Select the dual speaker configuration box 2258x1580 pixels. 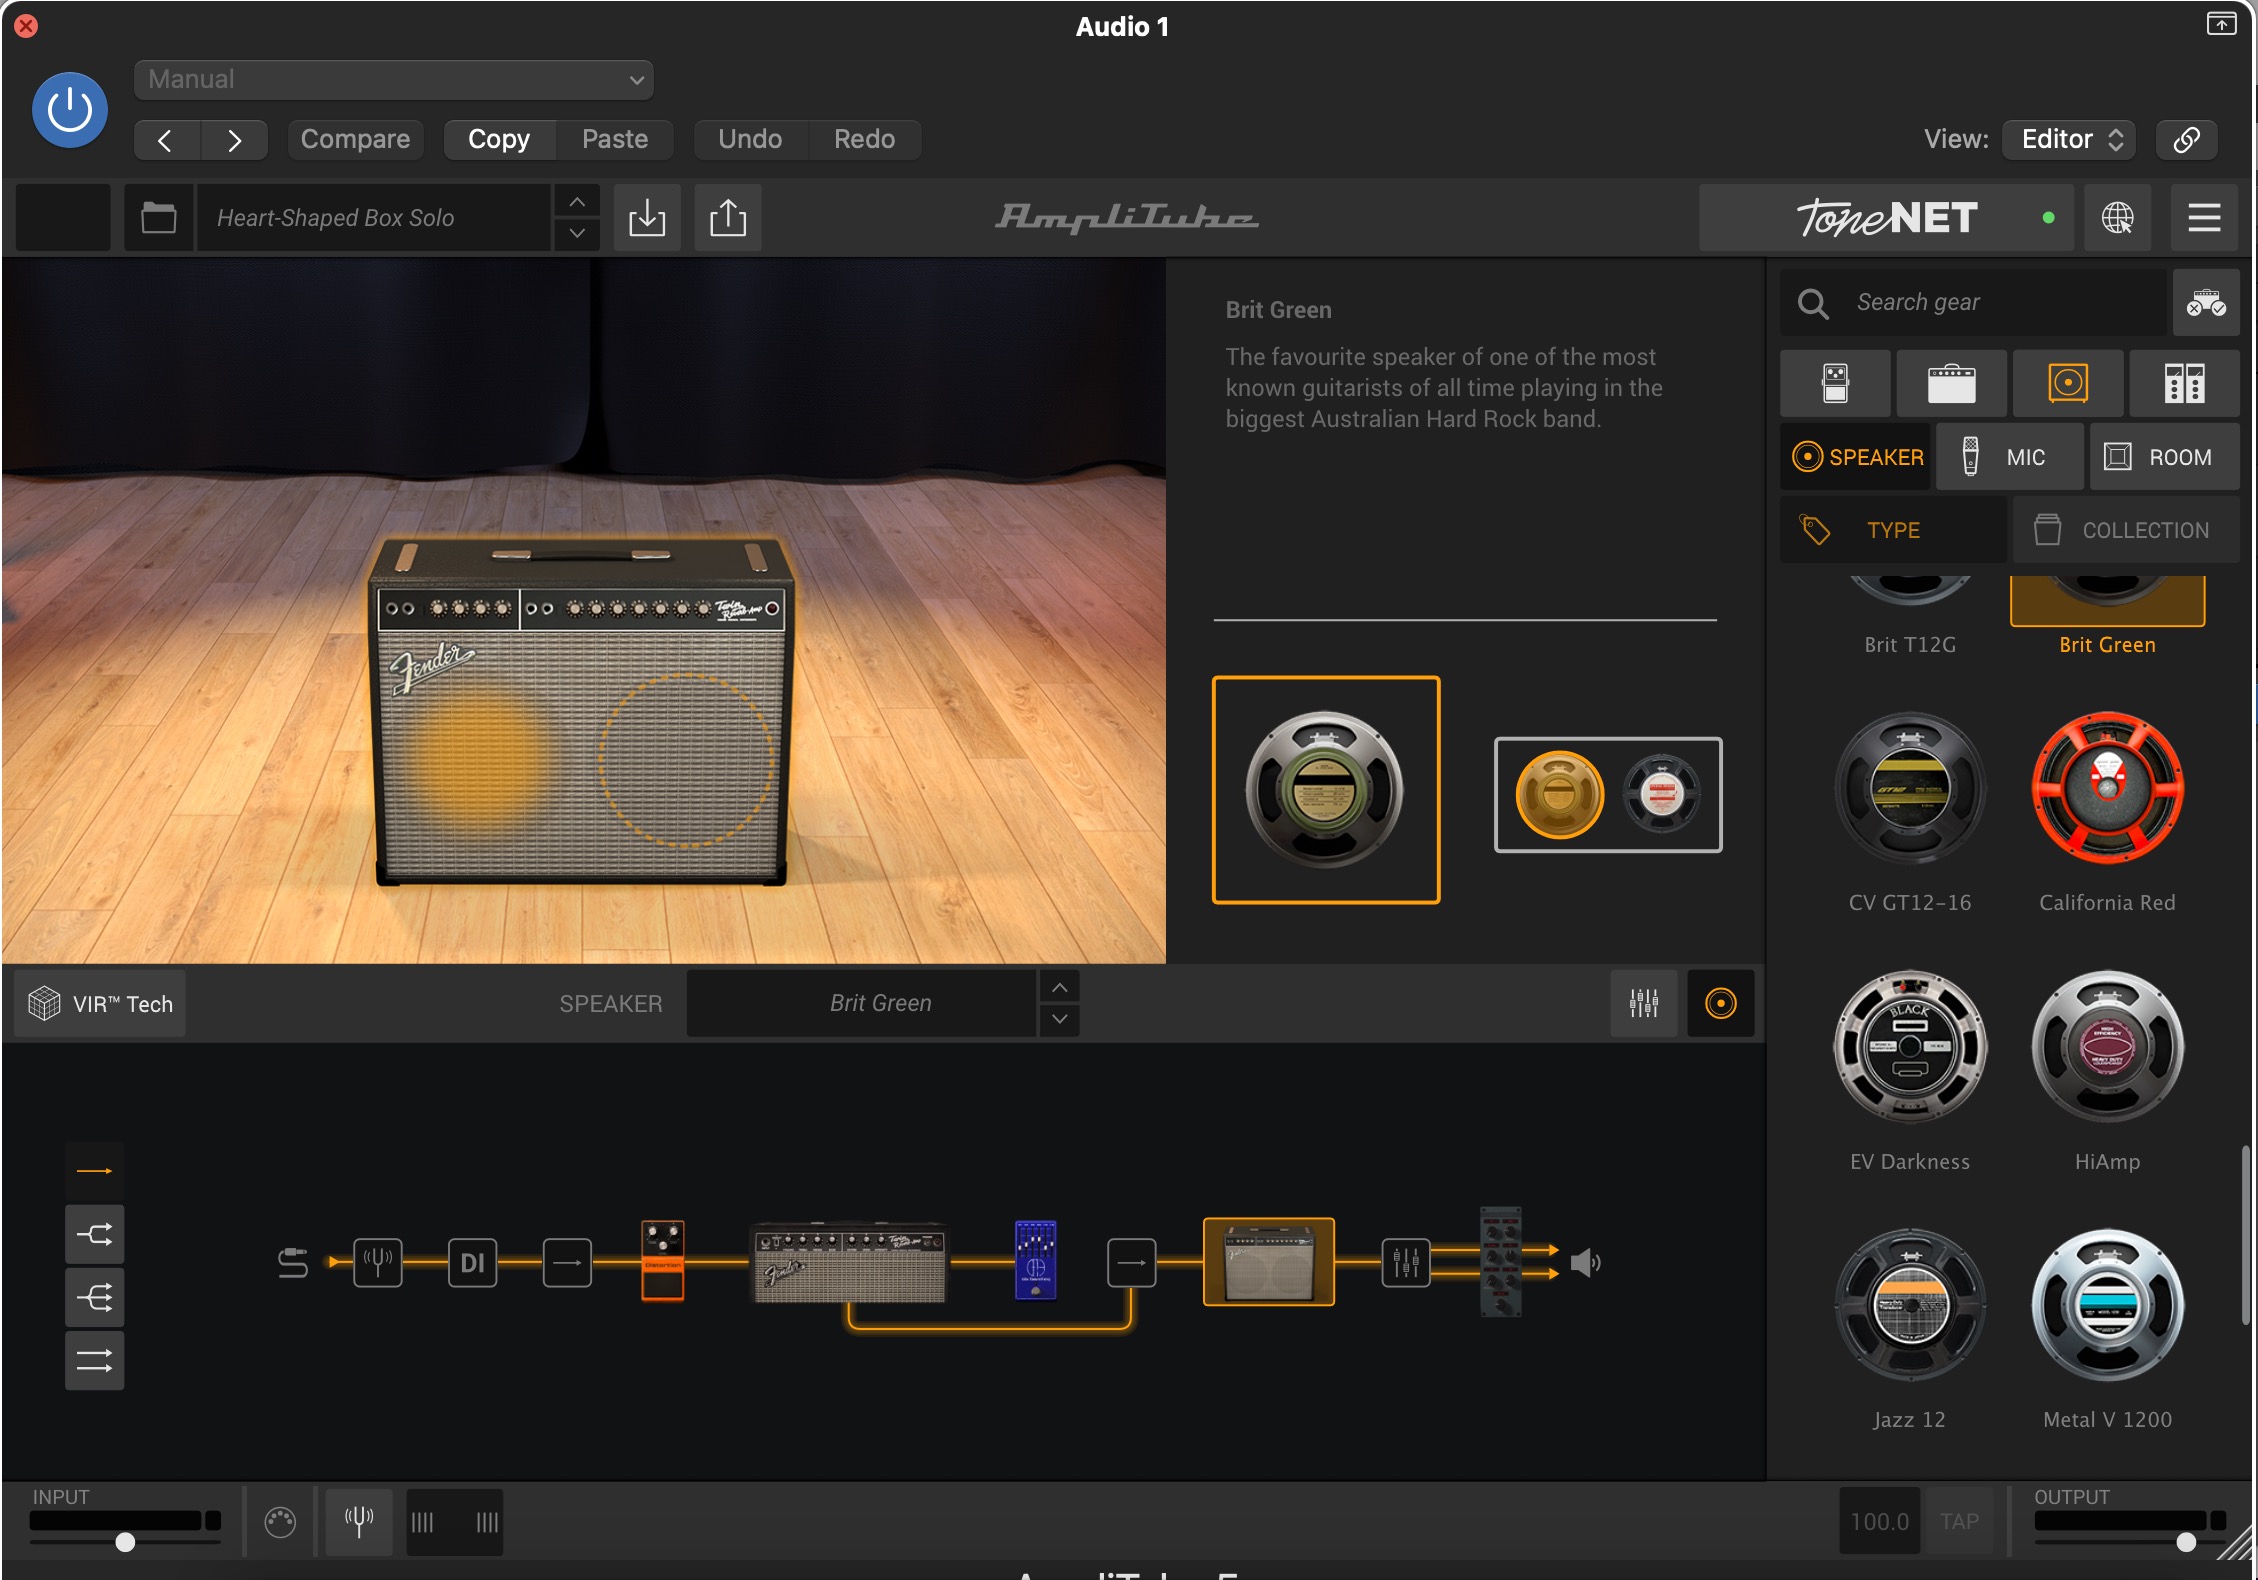click(1608, 795)
